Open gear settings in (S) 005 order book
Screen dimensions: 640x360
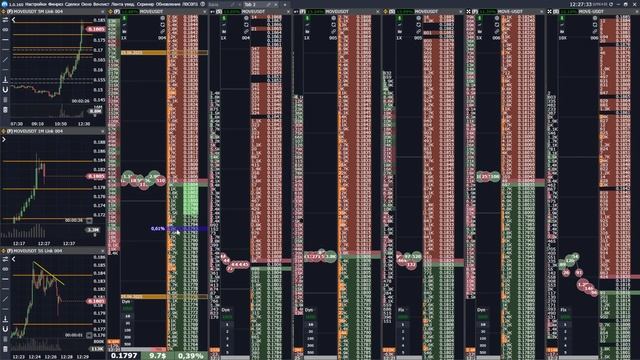[x=419, y=18]
